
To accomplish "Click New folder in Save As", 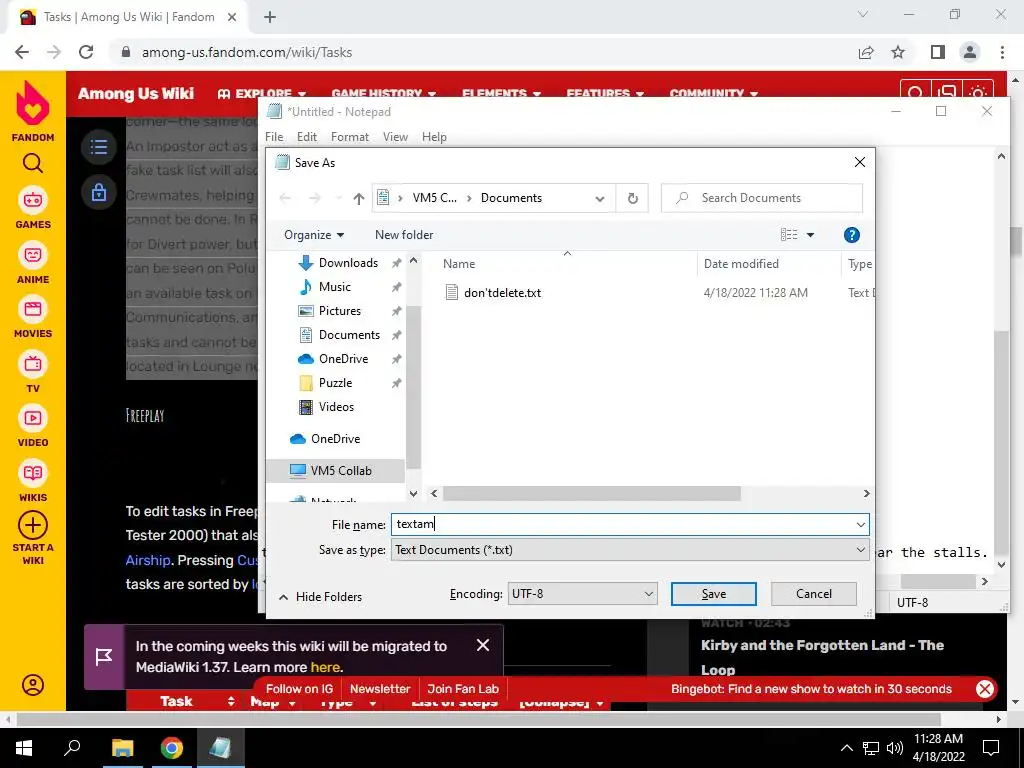I will click(404, 235).
